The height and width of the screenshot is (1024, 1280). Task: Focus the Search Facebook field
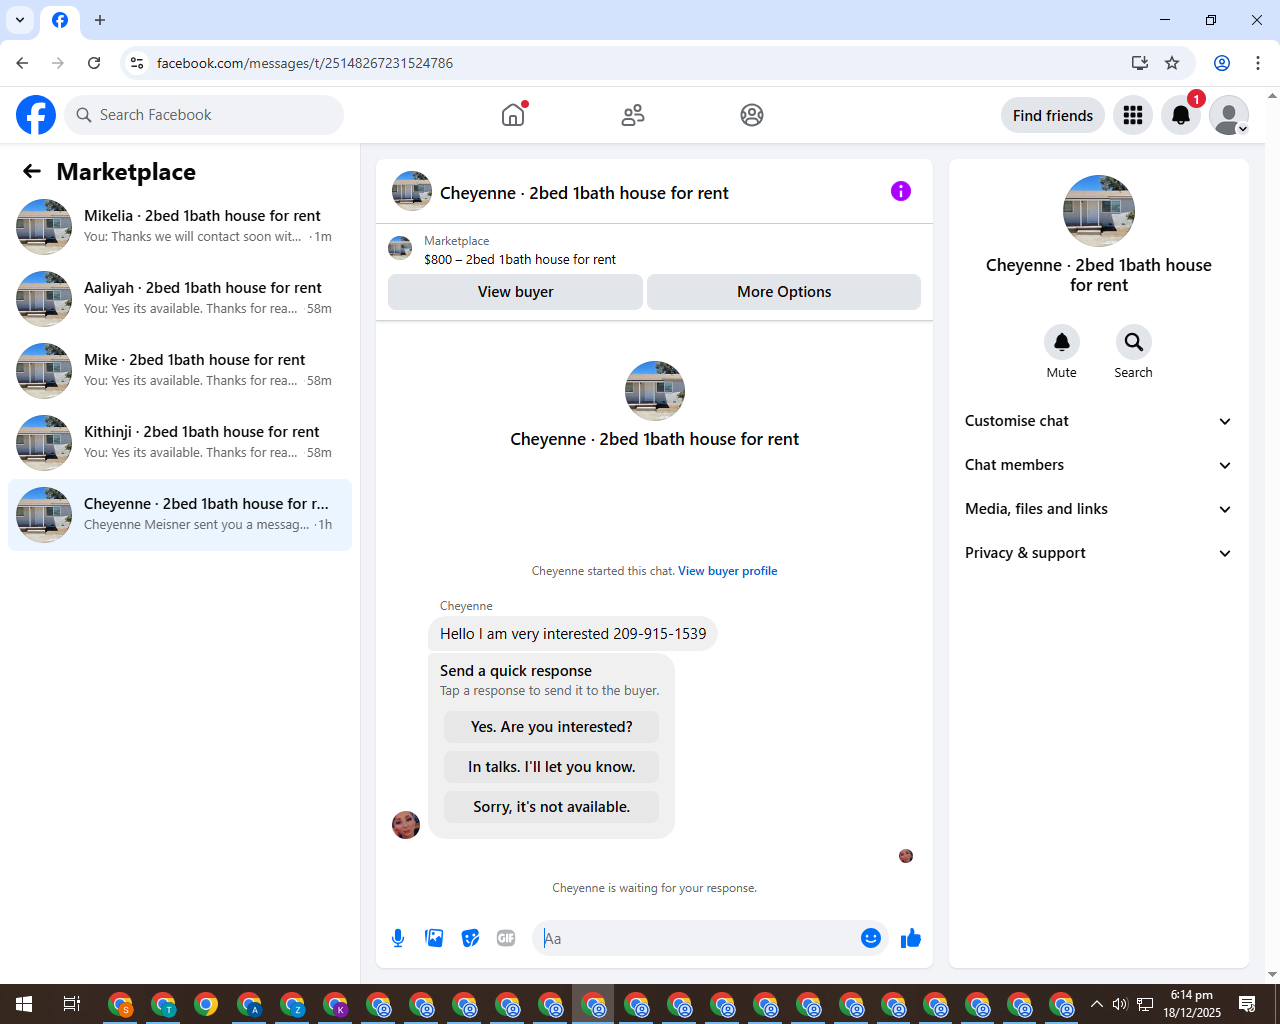[204, 115]
